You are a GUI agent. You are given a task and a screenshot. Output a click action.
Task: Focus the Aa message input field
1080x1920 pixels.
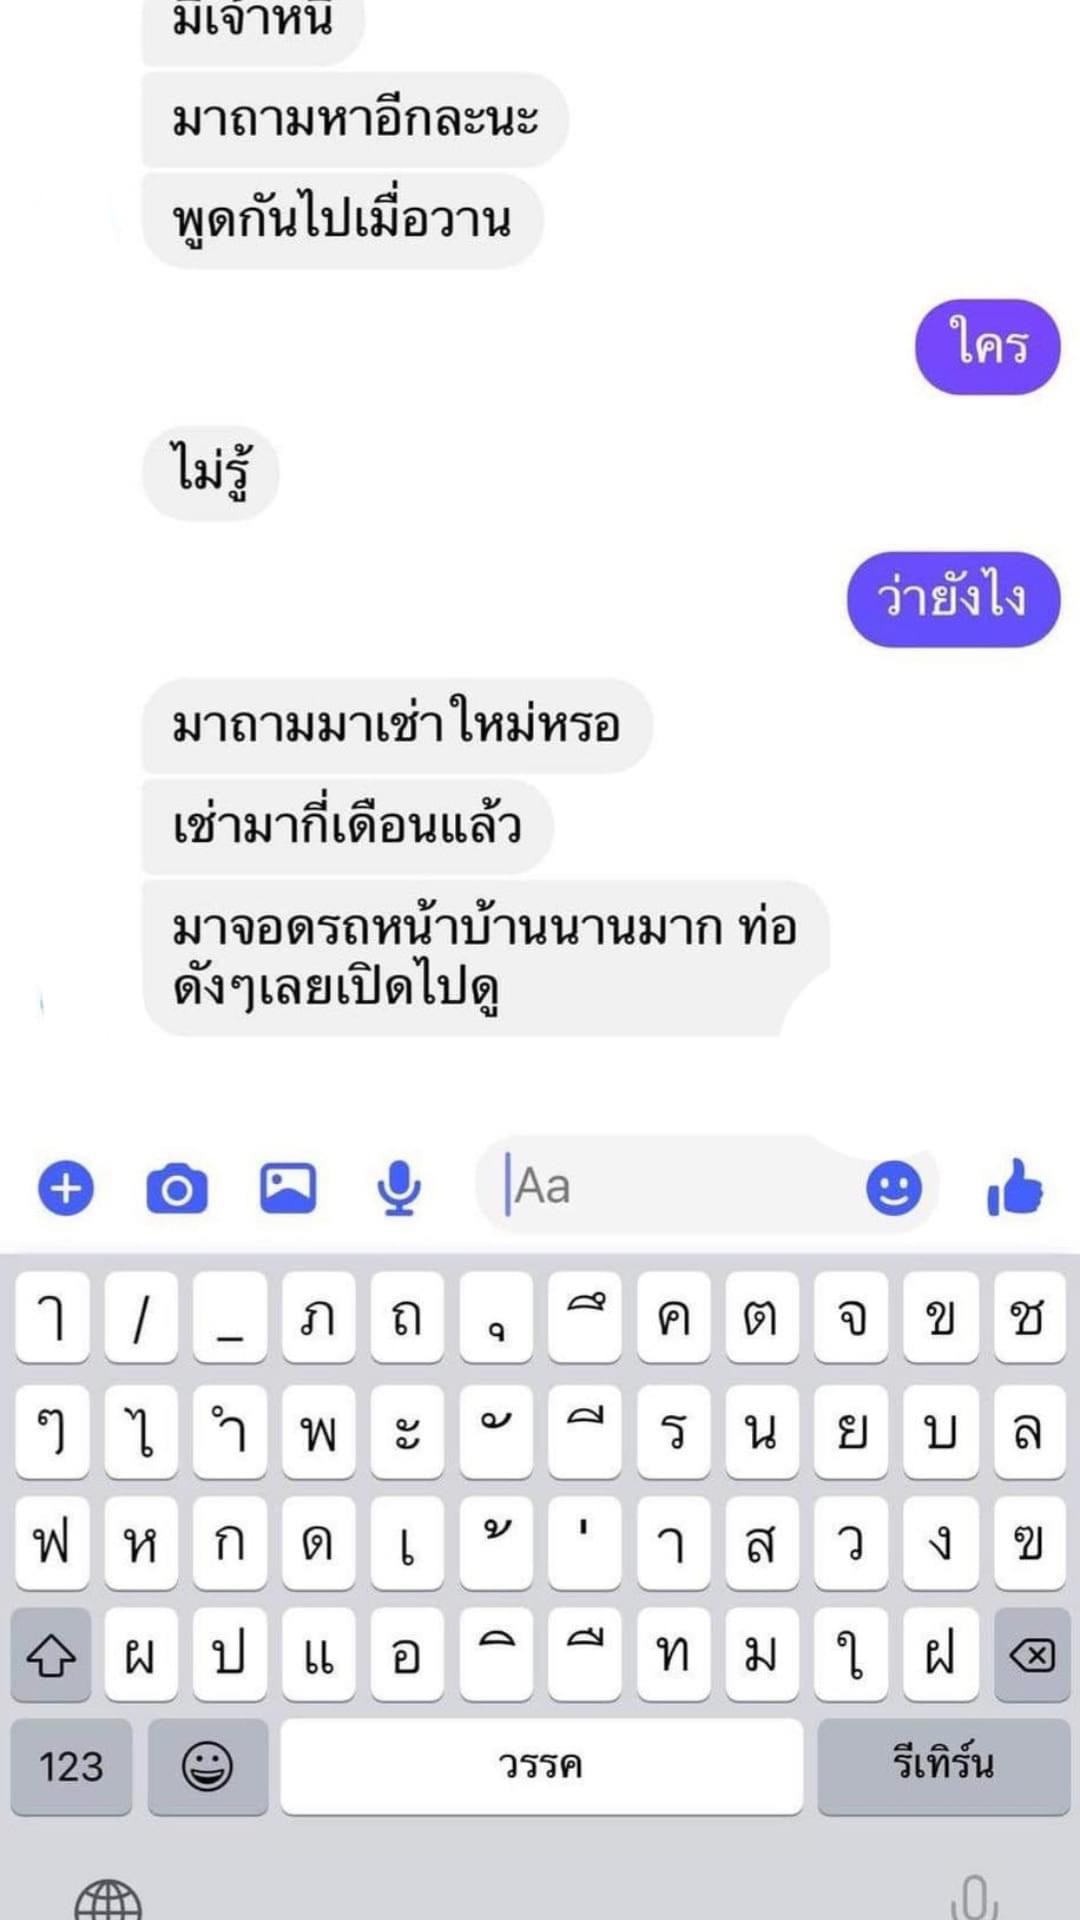coord(680,1188)
